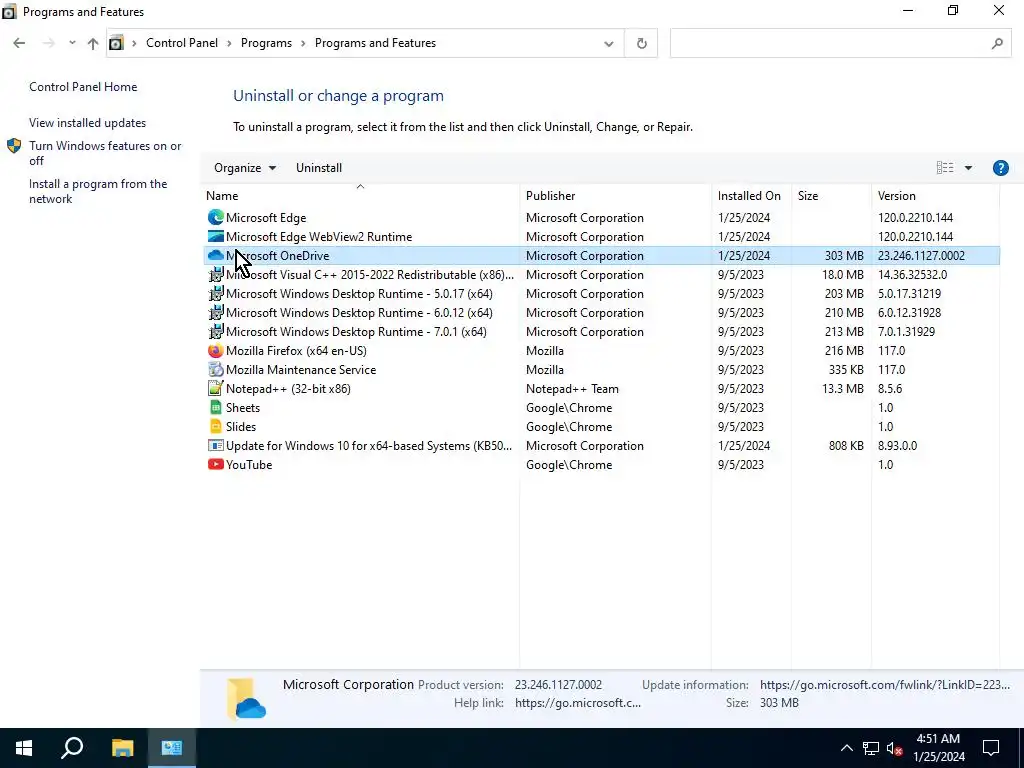Expand the view options dropdown arrow
The height and width of the screenshot is (768, 1024).
point(968,168)
